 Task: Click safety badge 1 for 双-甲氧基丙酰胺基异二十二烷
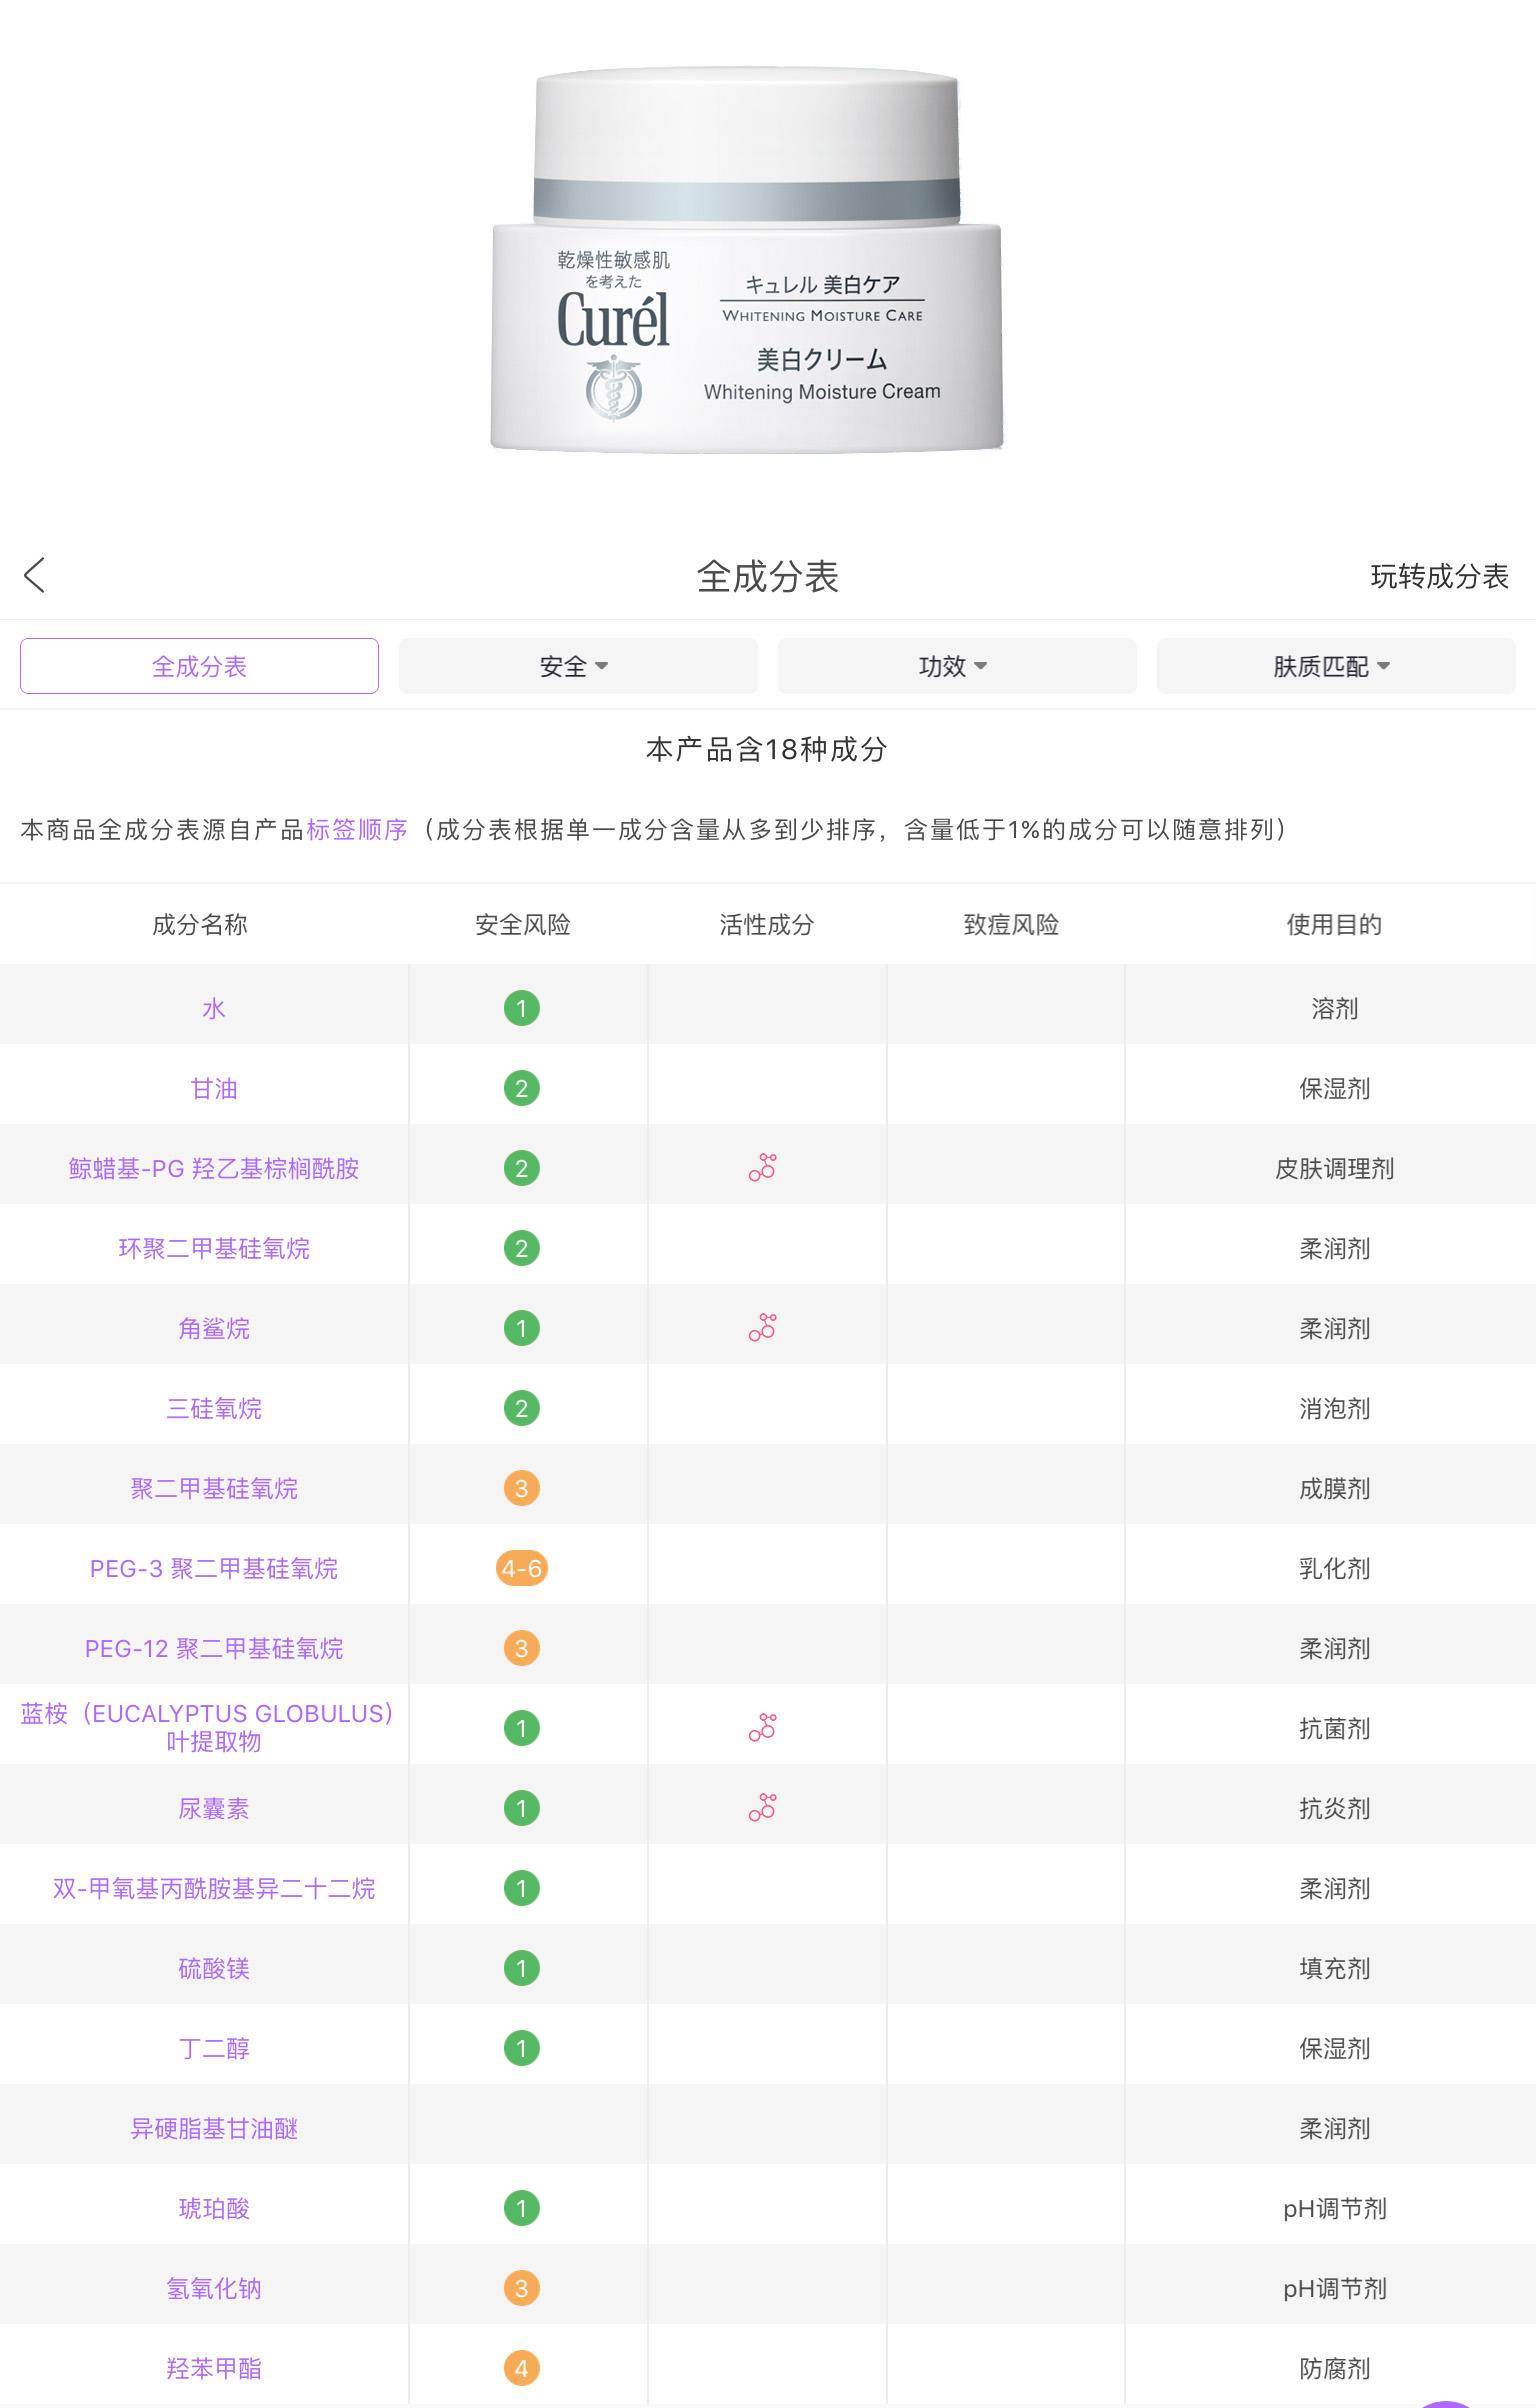click(x=522, y=1888)
